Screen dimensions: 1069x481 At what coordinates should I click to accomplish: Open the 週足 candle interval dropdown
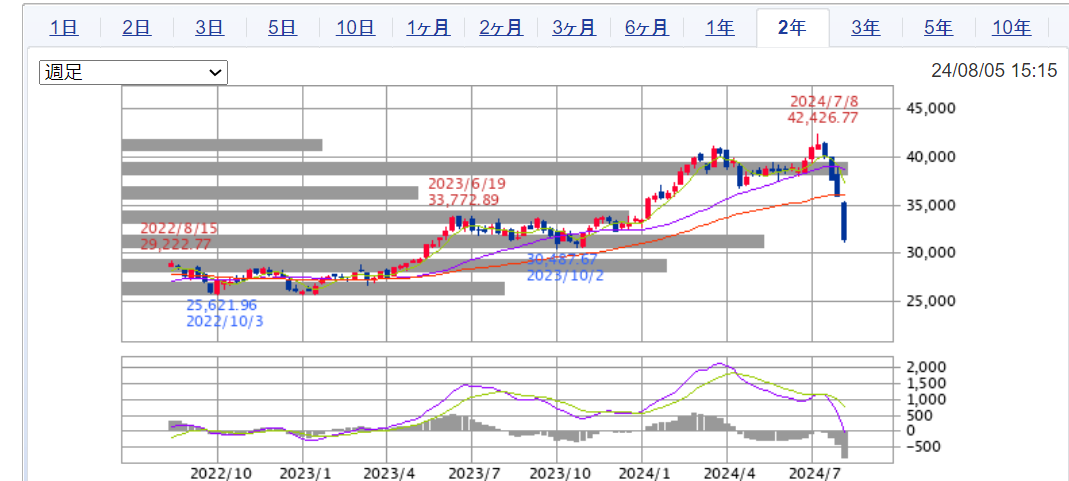point(133,72)
